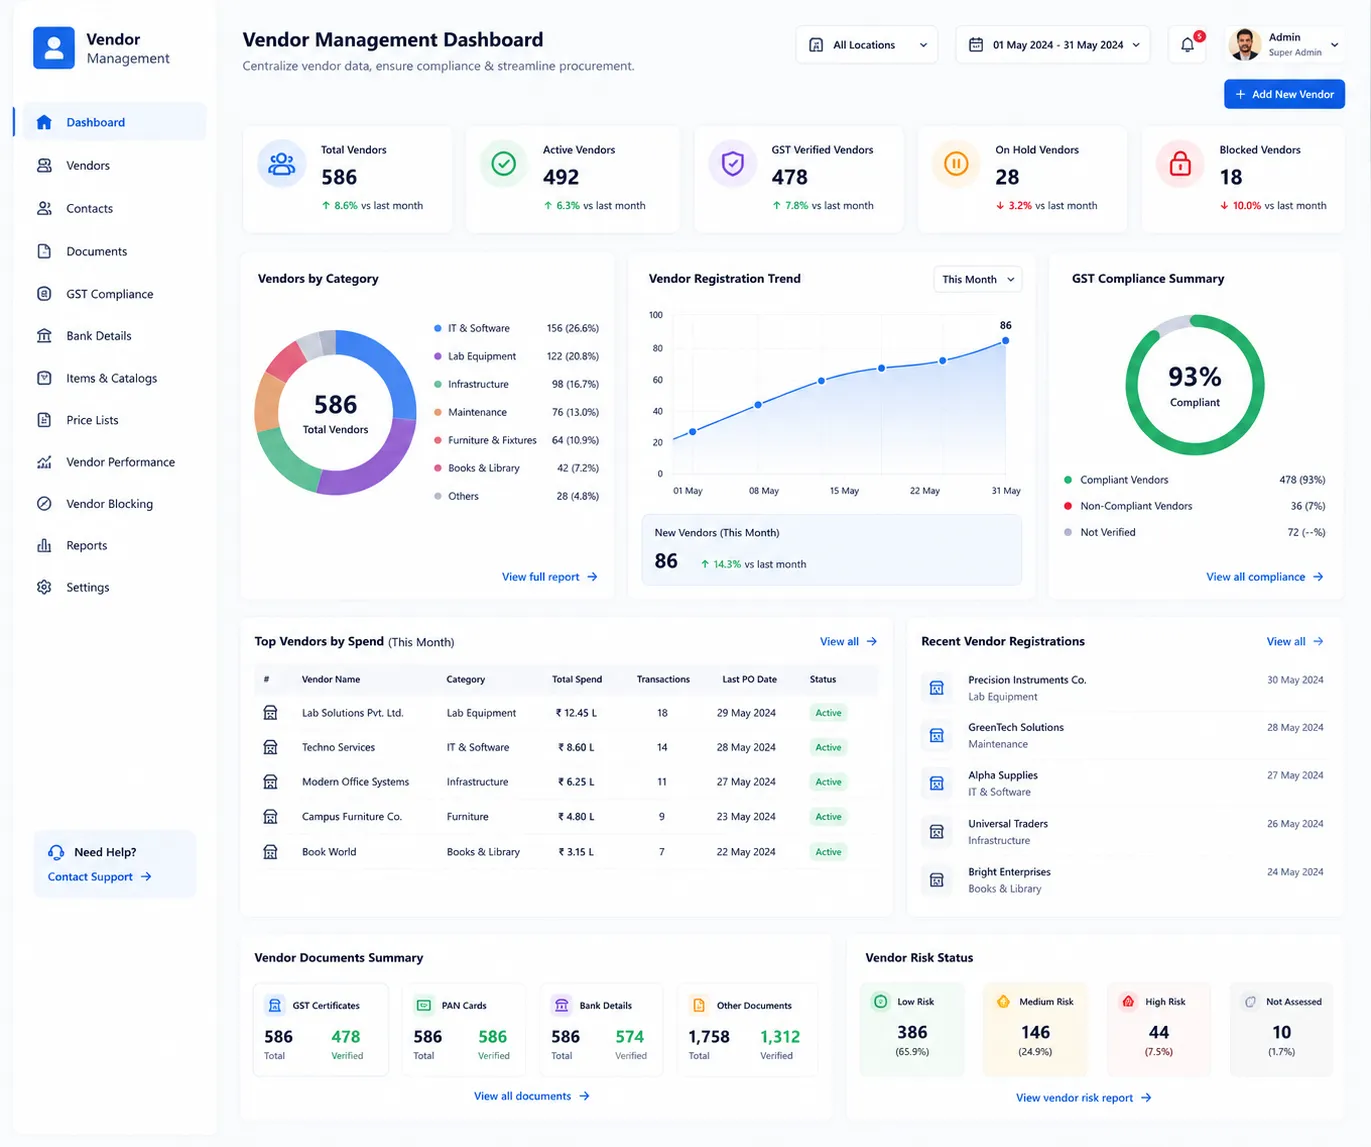This screenshot has height=1147, width=1371.
Task: Click the Non-Compliant Vendors red legend dot
Action: click(x=1068, y=506)
